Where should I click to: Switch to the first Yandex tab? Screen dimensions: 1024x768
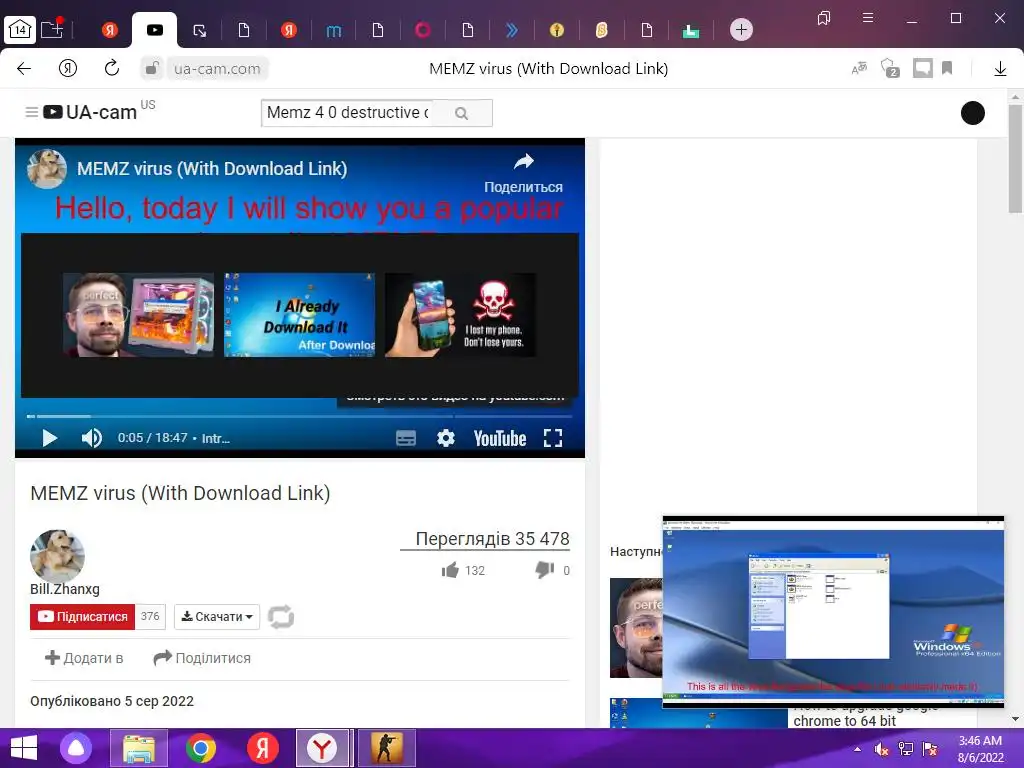110,29
